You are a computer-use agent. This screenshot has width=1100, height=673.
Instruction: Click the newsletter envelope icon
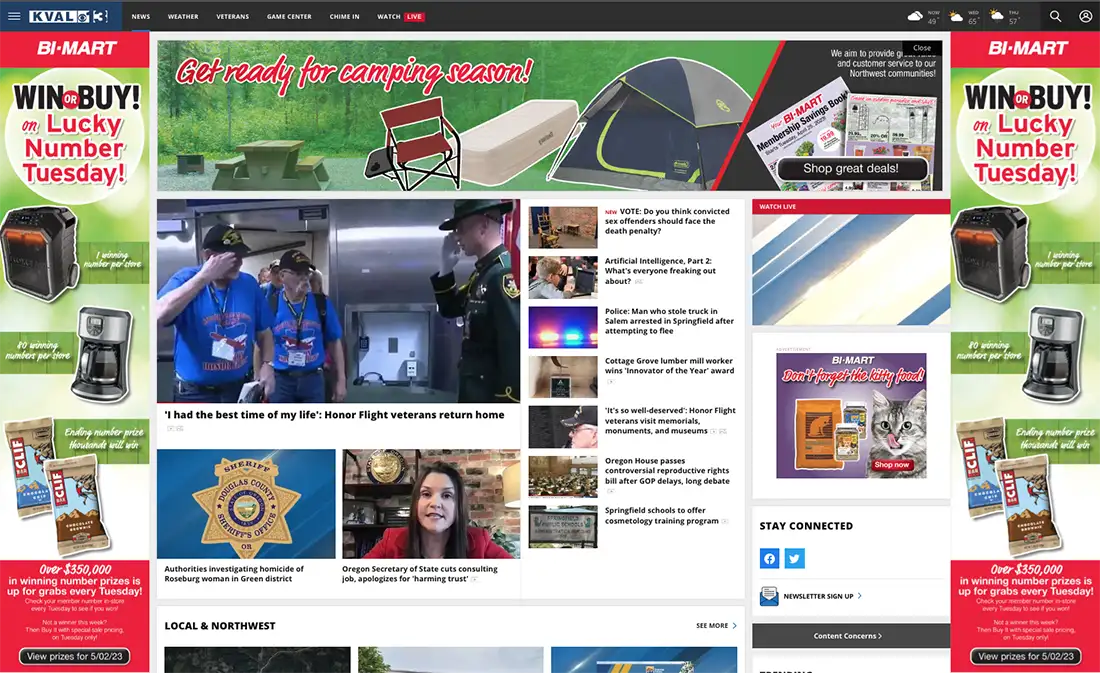[x=769, y=597]
